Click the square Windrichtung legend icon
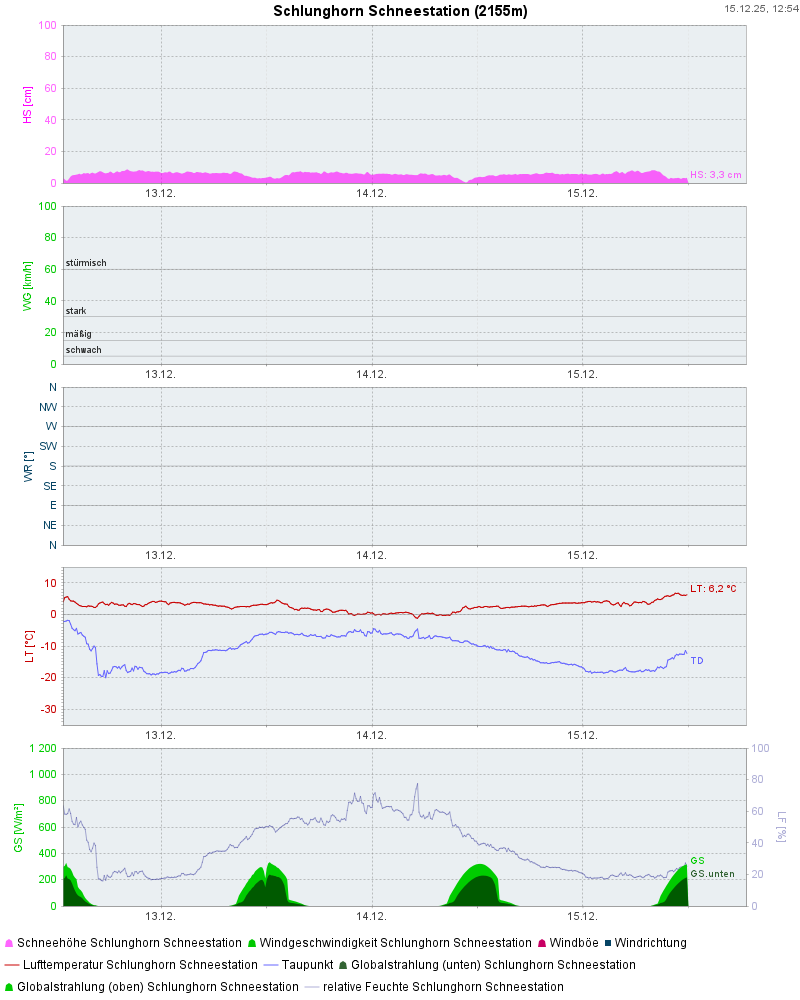 (x=607, y=943)
